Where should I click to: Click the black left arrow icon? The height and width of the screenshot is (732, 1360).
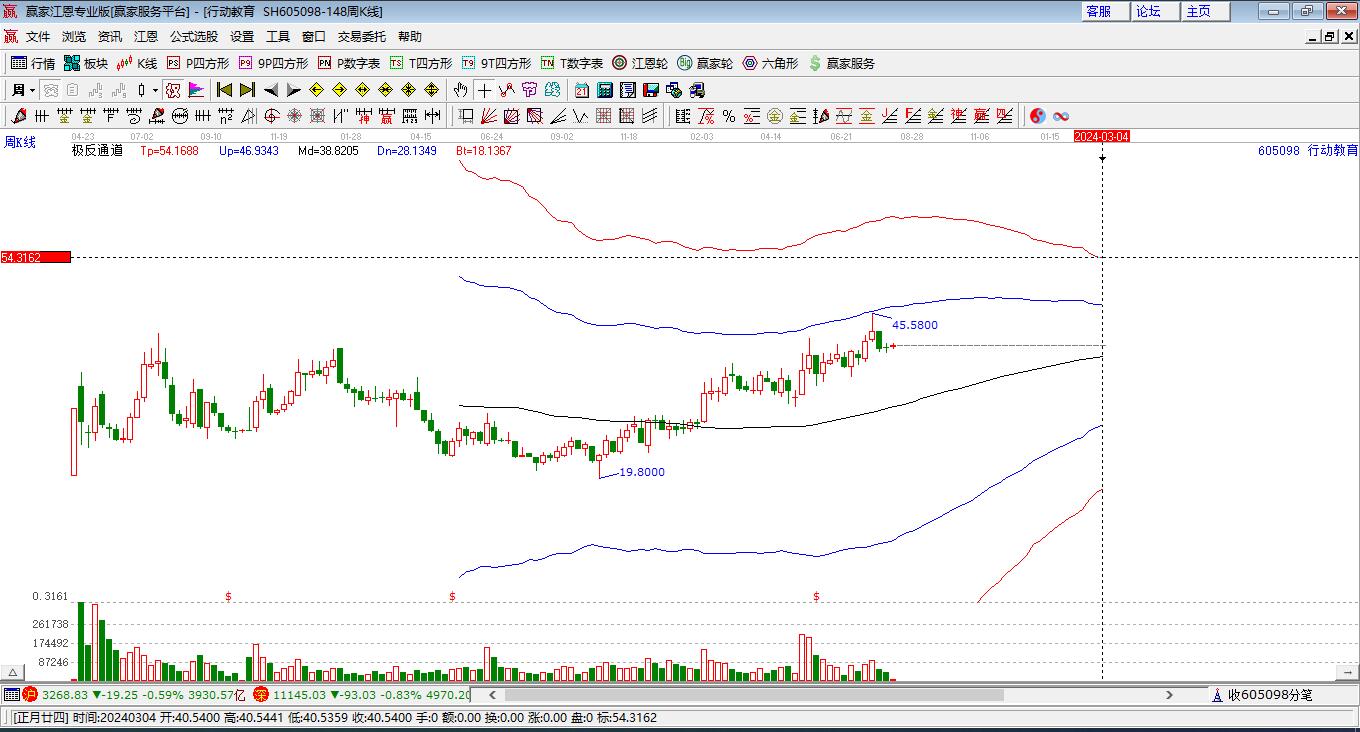click(x=270, y=90)
